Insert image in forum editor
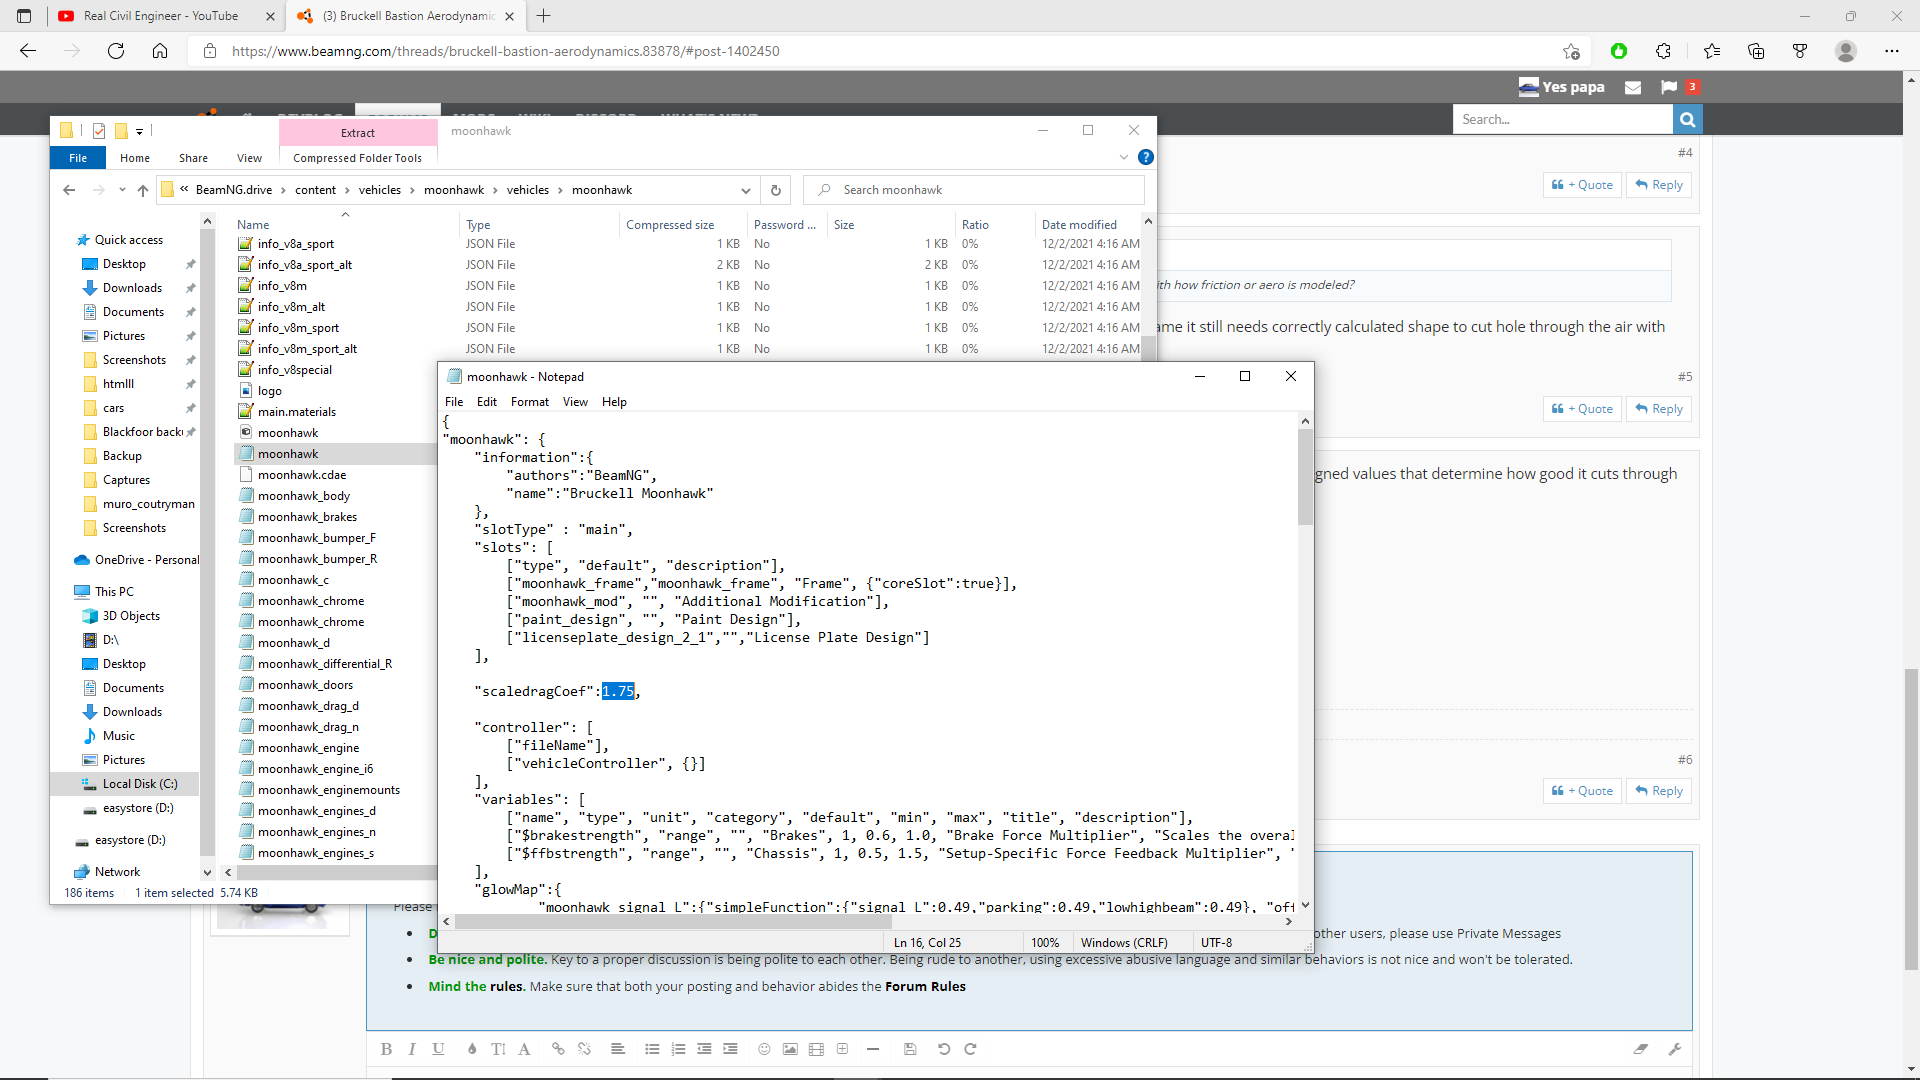This screenshot has height=1080, width=1920. (790, 1049)
